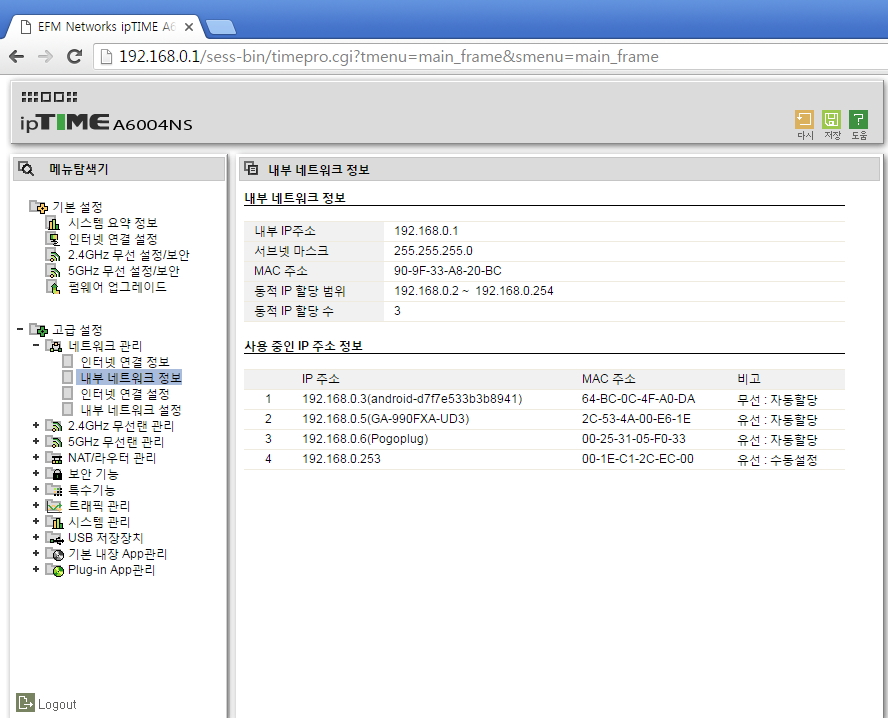Click the MAC address 2C-53-4A-00-E6-1E
The width and height of the screenshot is (888, 718).
(636, 419)
